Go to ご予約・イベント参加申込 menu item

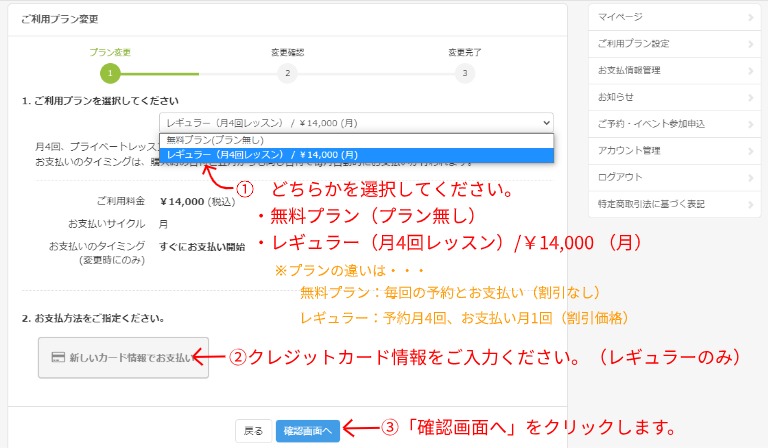point(650,124)
